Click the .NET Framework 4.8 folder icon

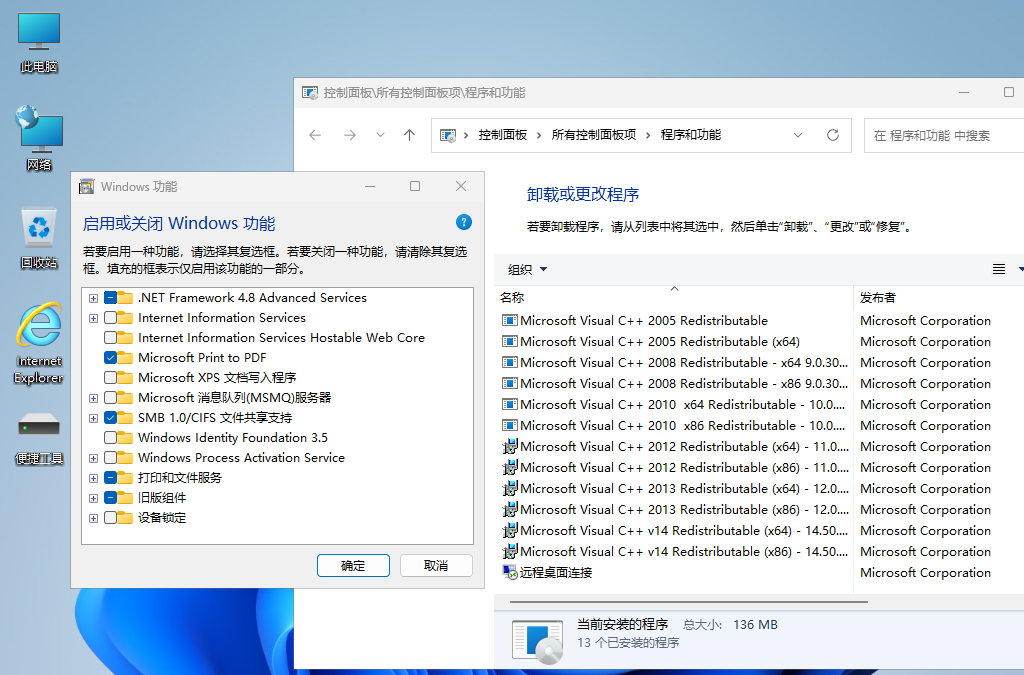click(x=125, y=298)
